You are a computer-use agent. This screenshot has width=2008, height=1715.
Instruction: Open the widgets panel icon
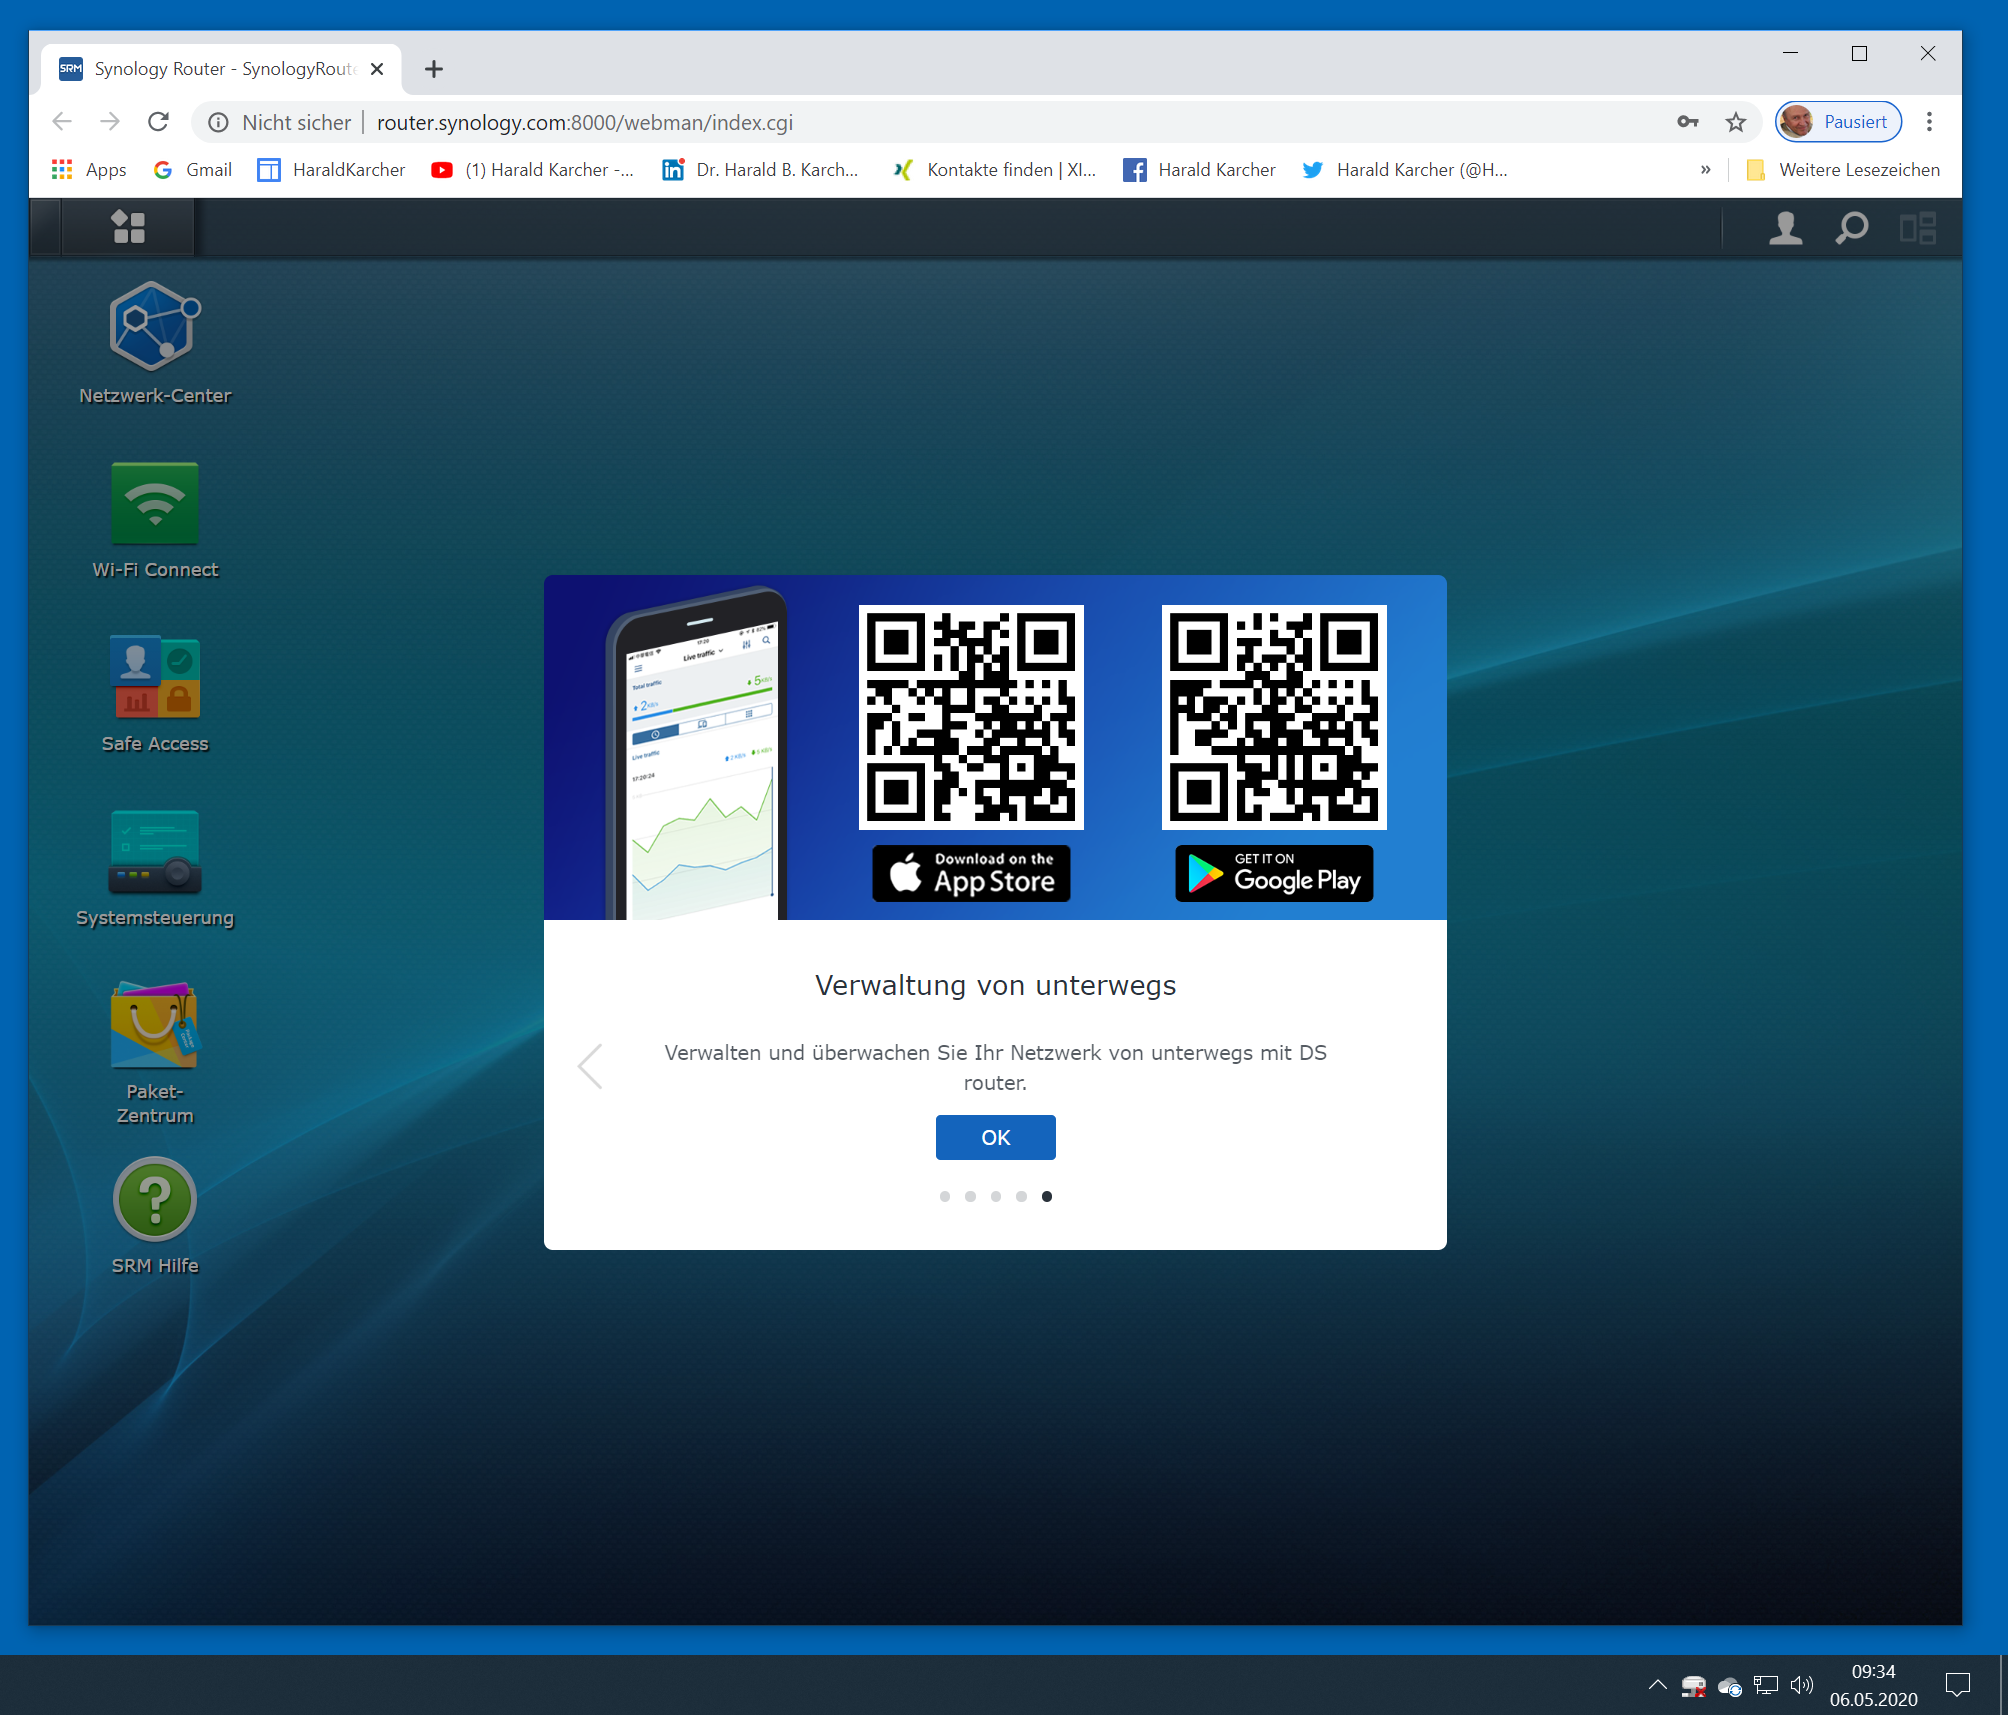pos(1917,228)
